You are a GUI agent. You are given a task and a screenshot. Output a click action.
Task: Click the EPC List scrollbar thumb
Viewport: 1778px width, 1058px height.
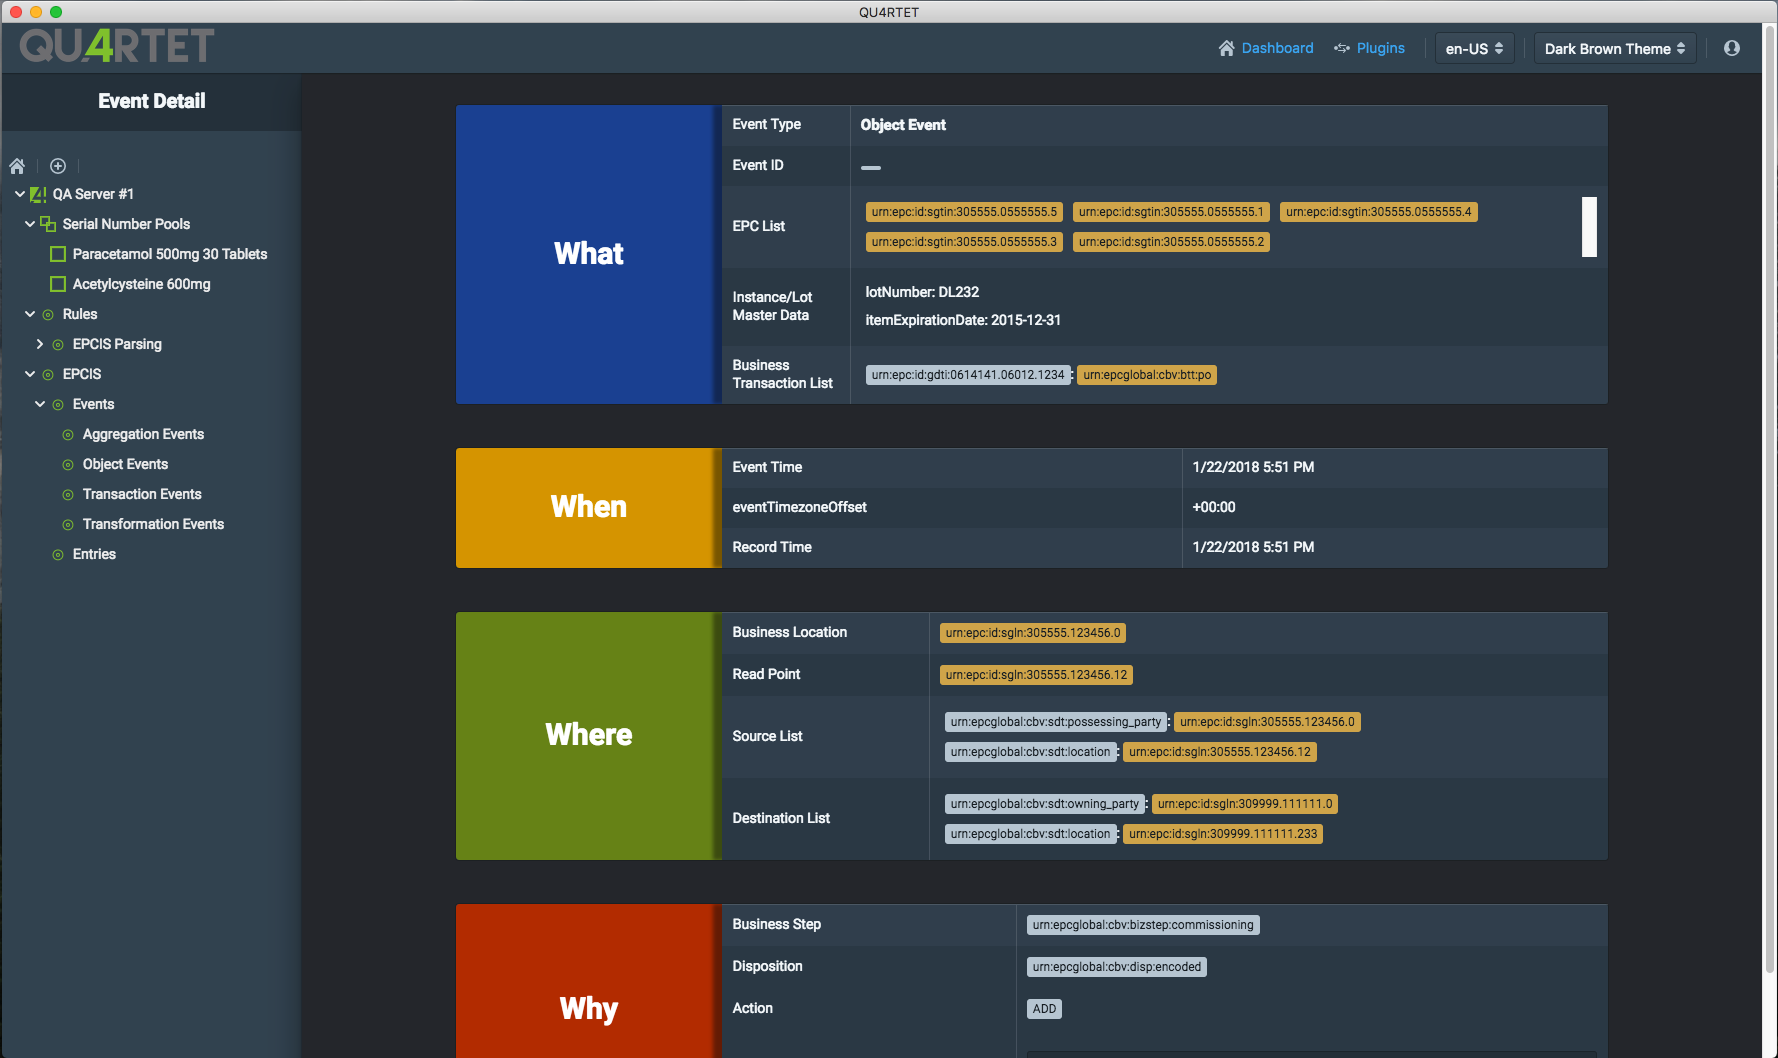(x=1589, y=227)
